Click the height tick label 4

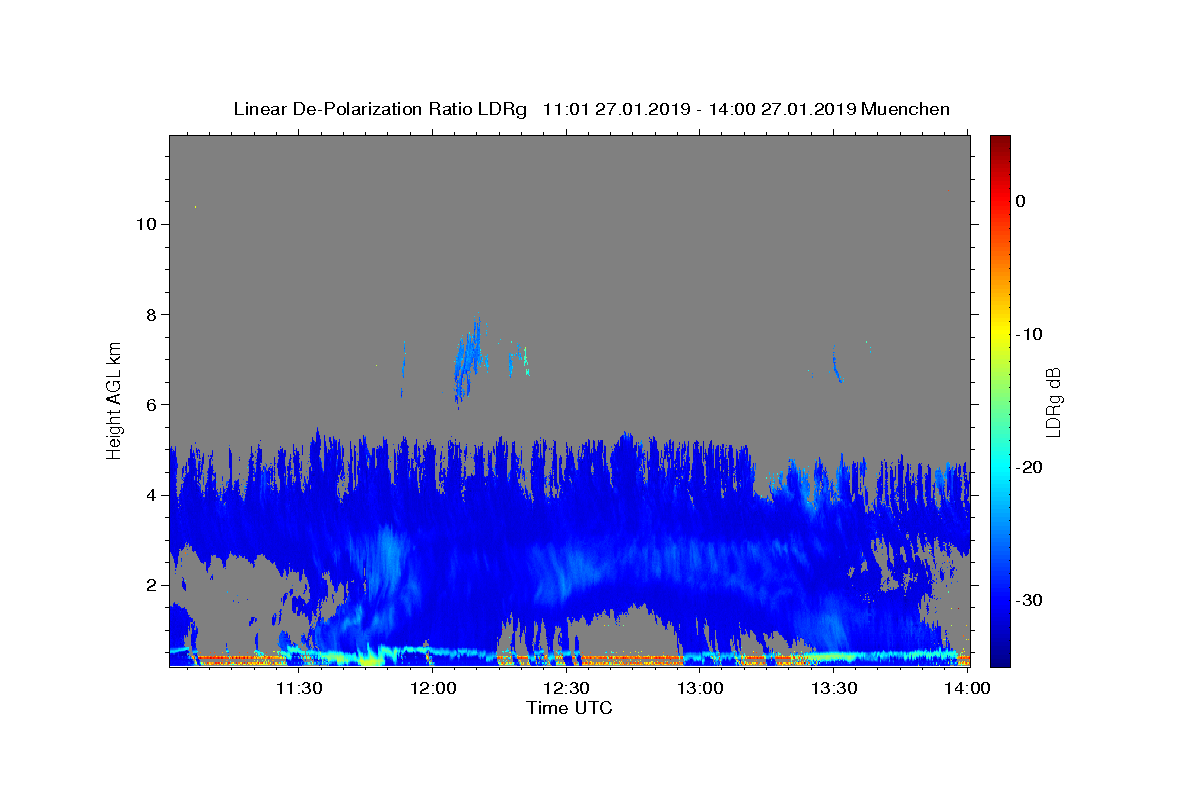(x=150, y=495)
